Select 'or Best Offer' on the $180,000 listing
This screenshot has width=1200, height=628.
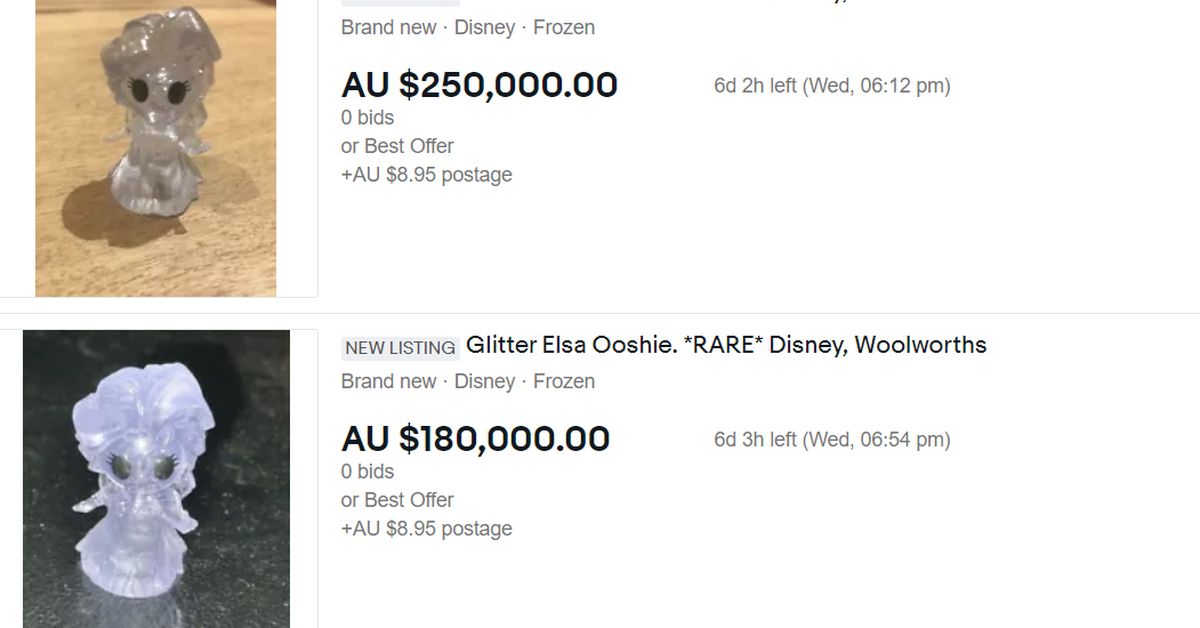click(x=397, y=500)
